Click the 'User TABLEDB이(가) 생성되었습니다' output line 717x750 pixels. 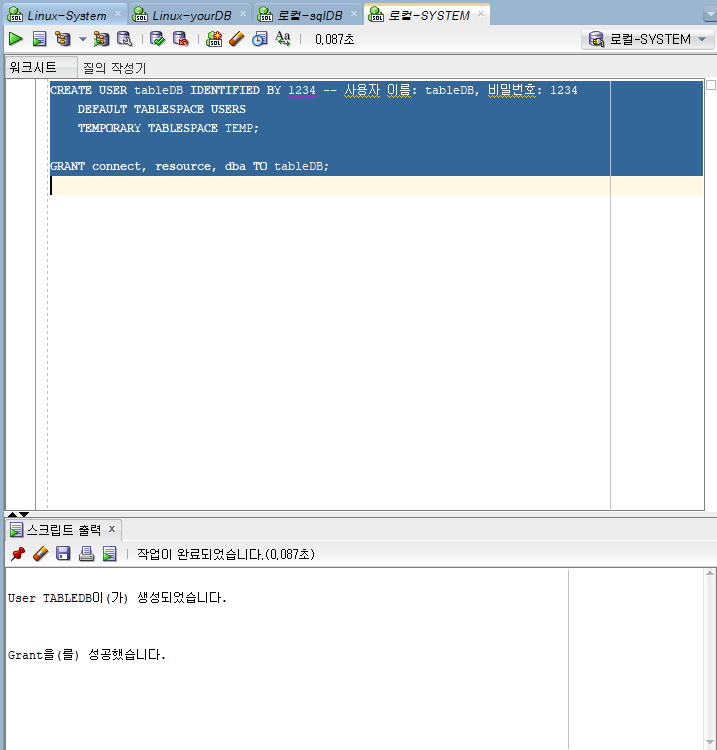(x=117, y=598)
